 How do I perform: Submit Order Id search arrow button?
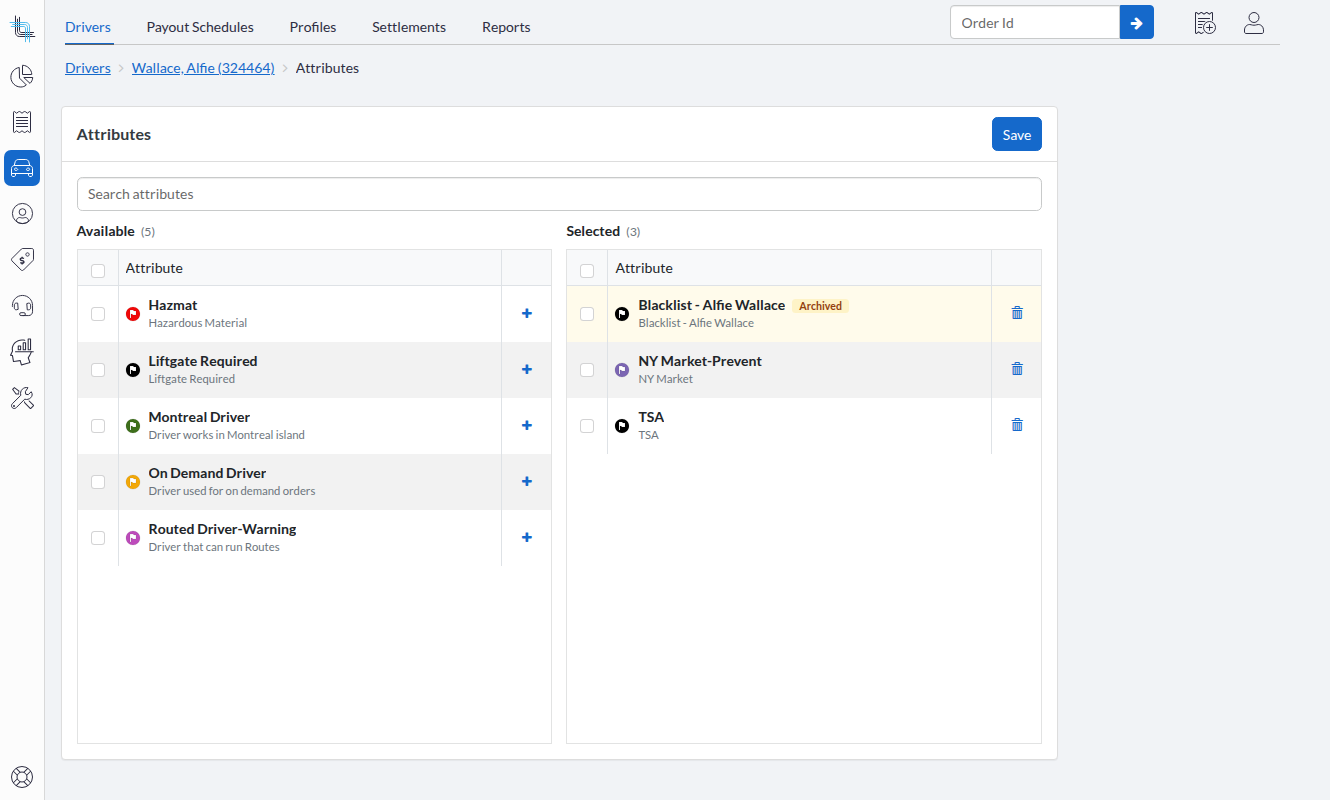point(1137,22)
